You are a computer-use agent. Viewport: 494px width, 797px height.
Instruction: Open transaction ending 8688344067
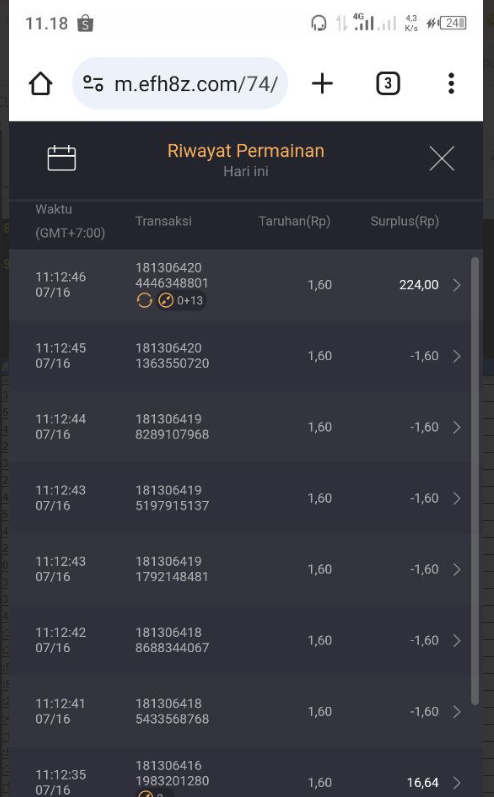pyautogui.click(x=246, y=640)
